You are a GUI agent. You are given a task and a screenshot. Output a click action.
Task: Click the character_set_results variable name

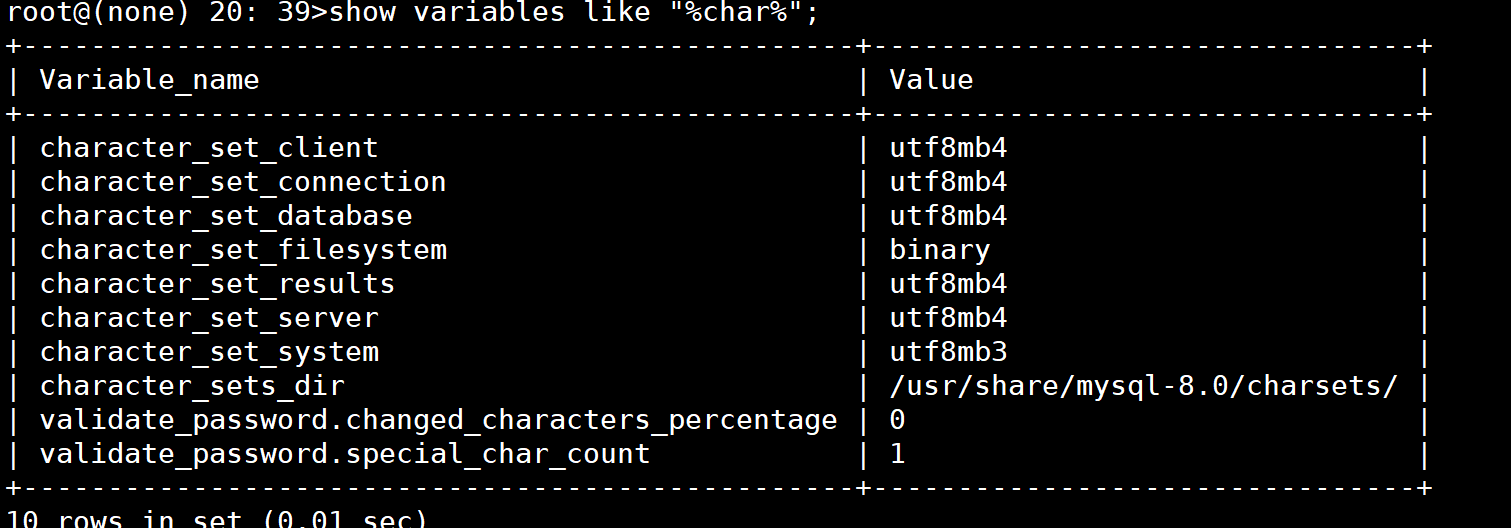click(217, 284)
